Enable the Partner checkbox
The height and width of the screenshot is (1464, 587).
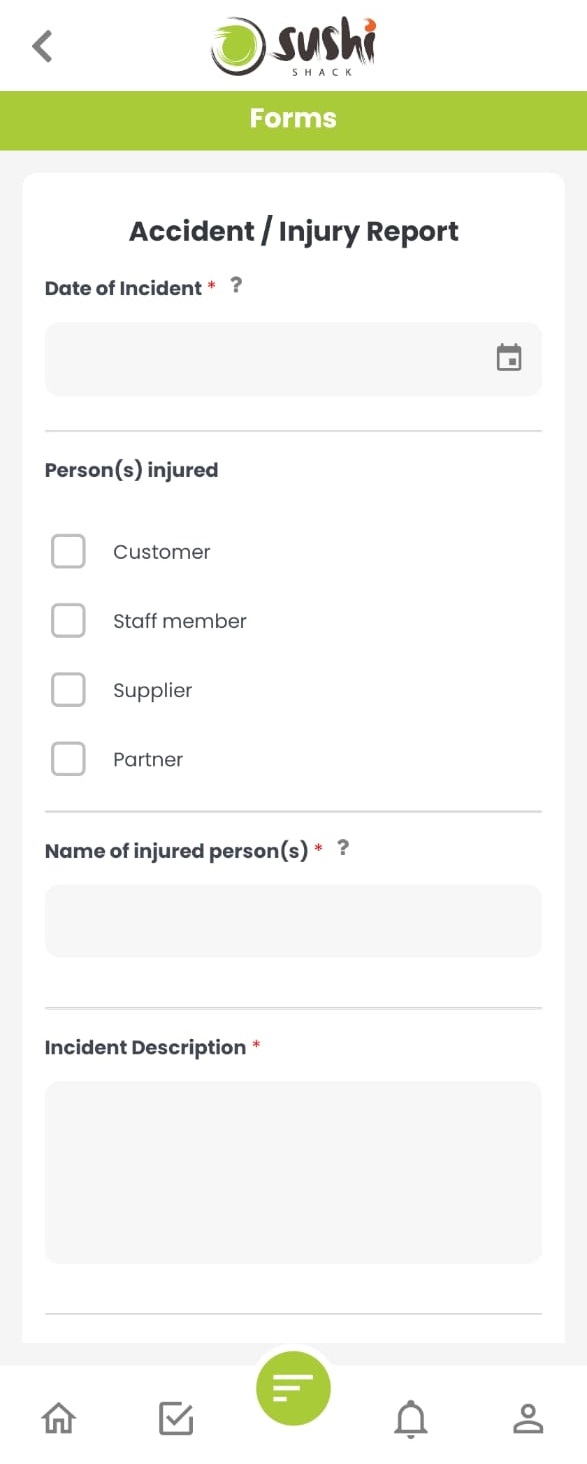click(x=68, y=759)
